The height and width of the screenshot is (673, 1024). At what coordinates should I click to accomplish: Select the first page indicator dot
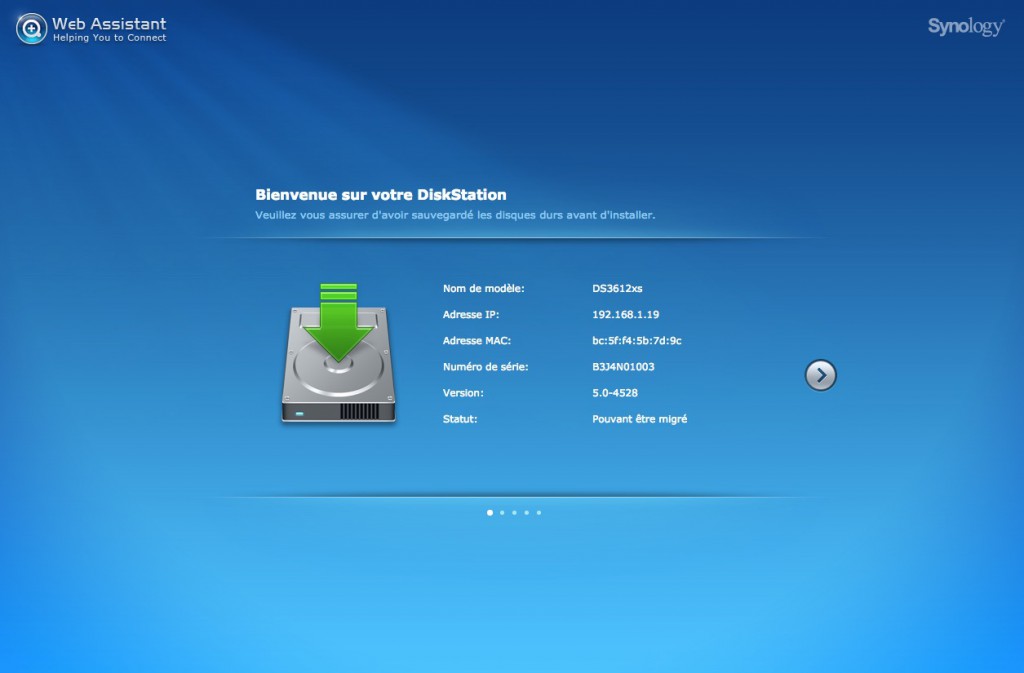(x=490, y=512)
